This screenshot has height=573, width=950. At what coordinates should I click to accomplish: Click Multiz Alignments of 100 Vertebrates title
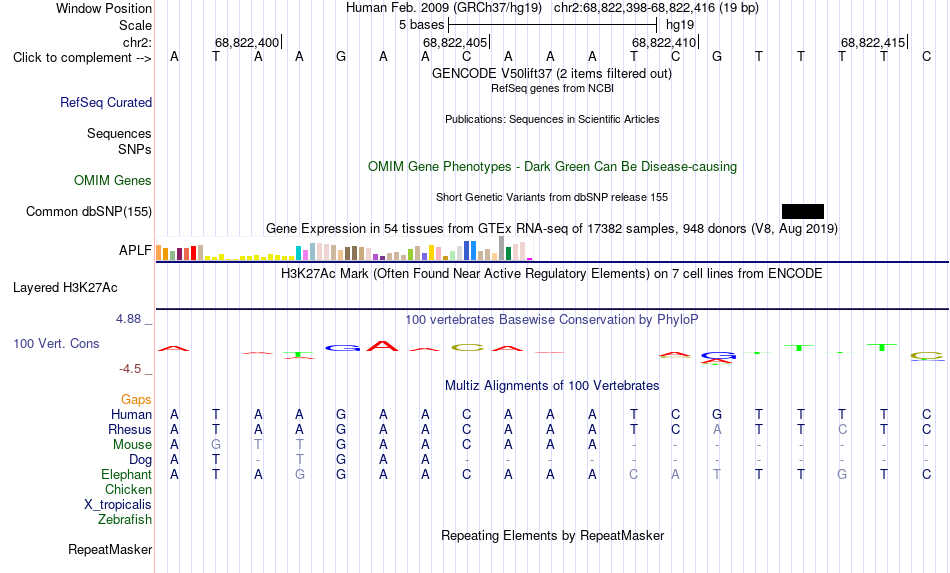552,385
